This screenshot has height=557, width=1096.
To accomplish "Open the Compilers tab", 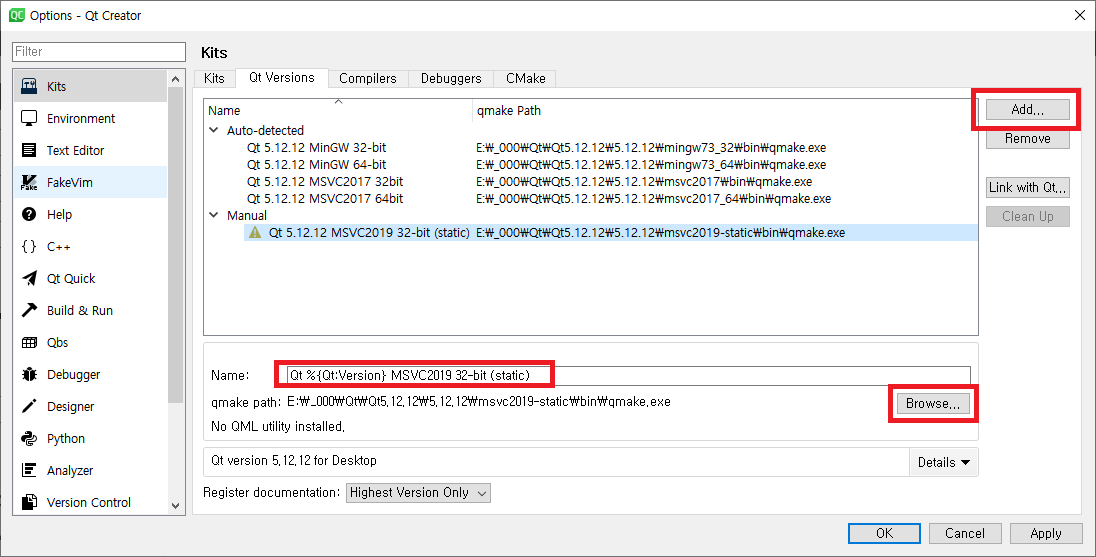I will (368, 78).
